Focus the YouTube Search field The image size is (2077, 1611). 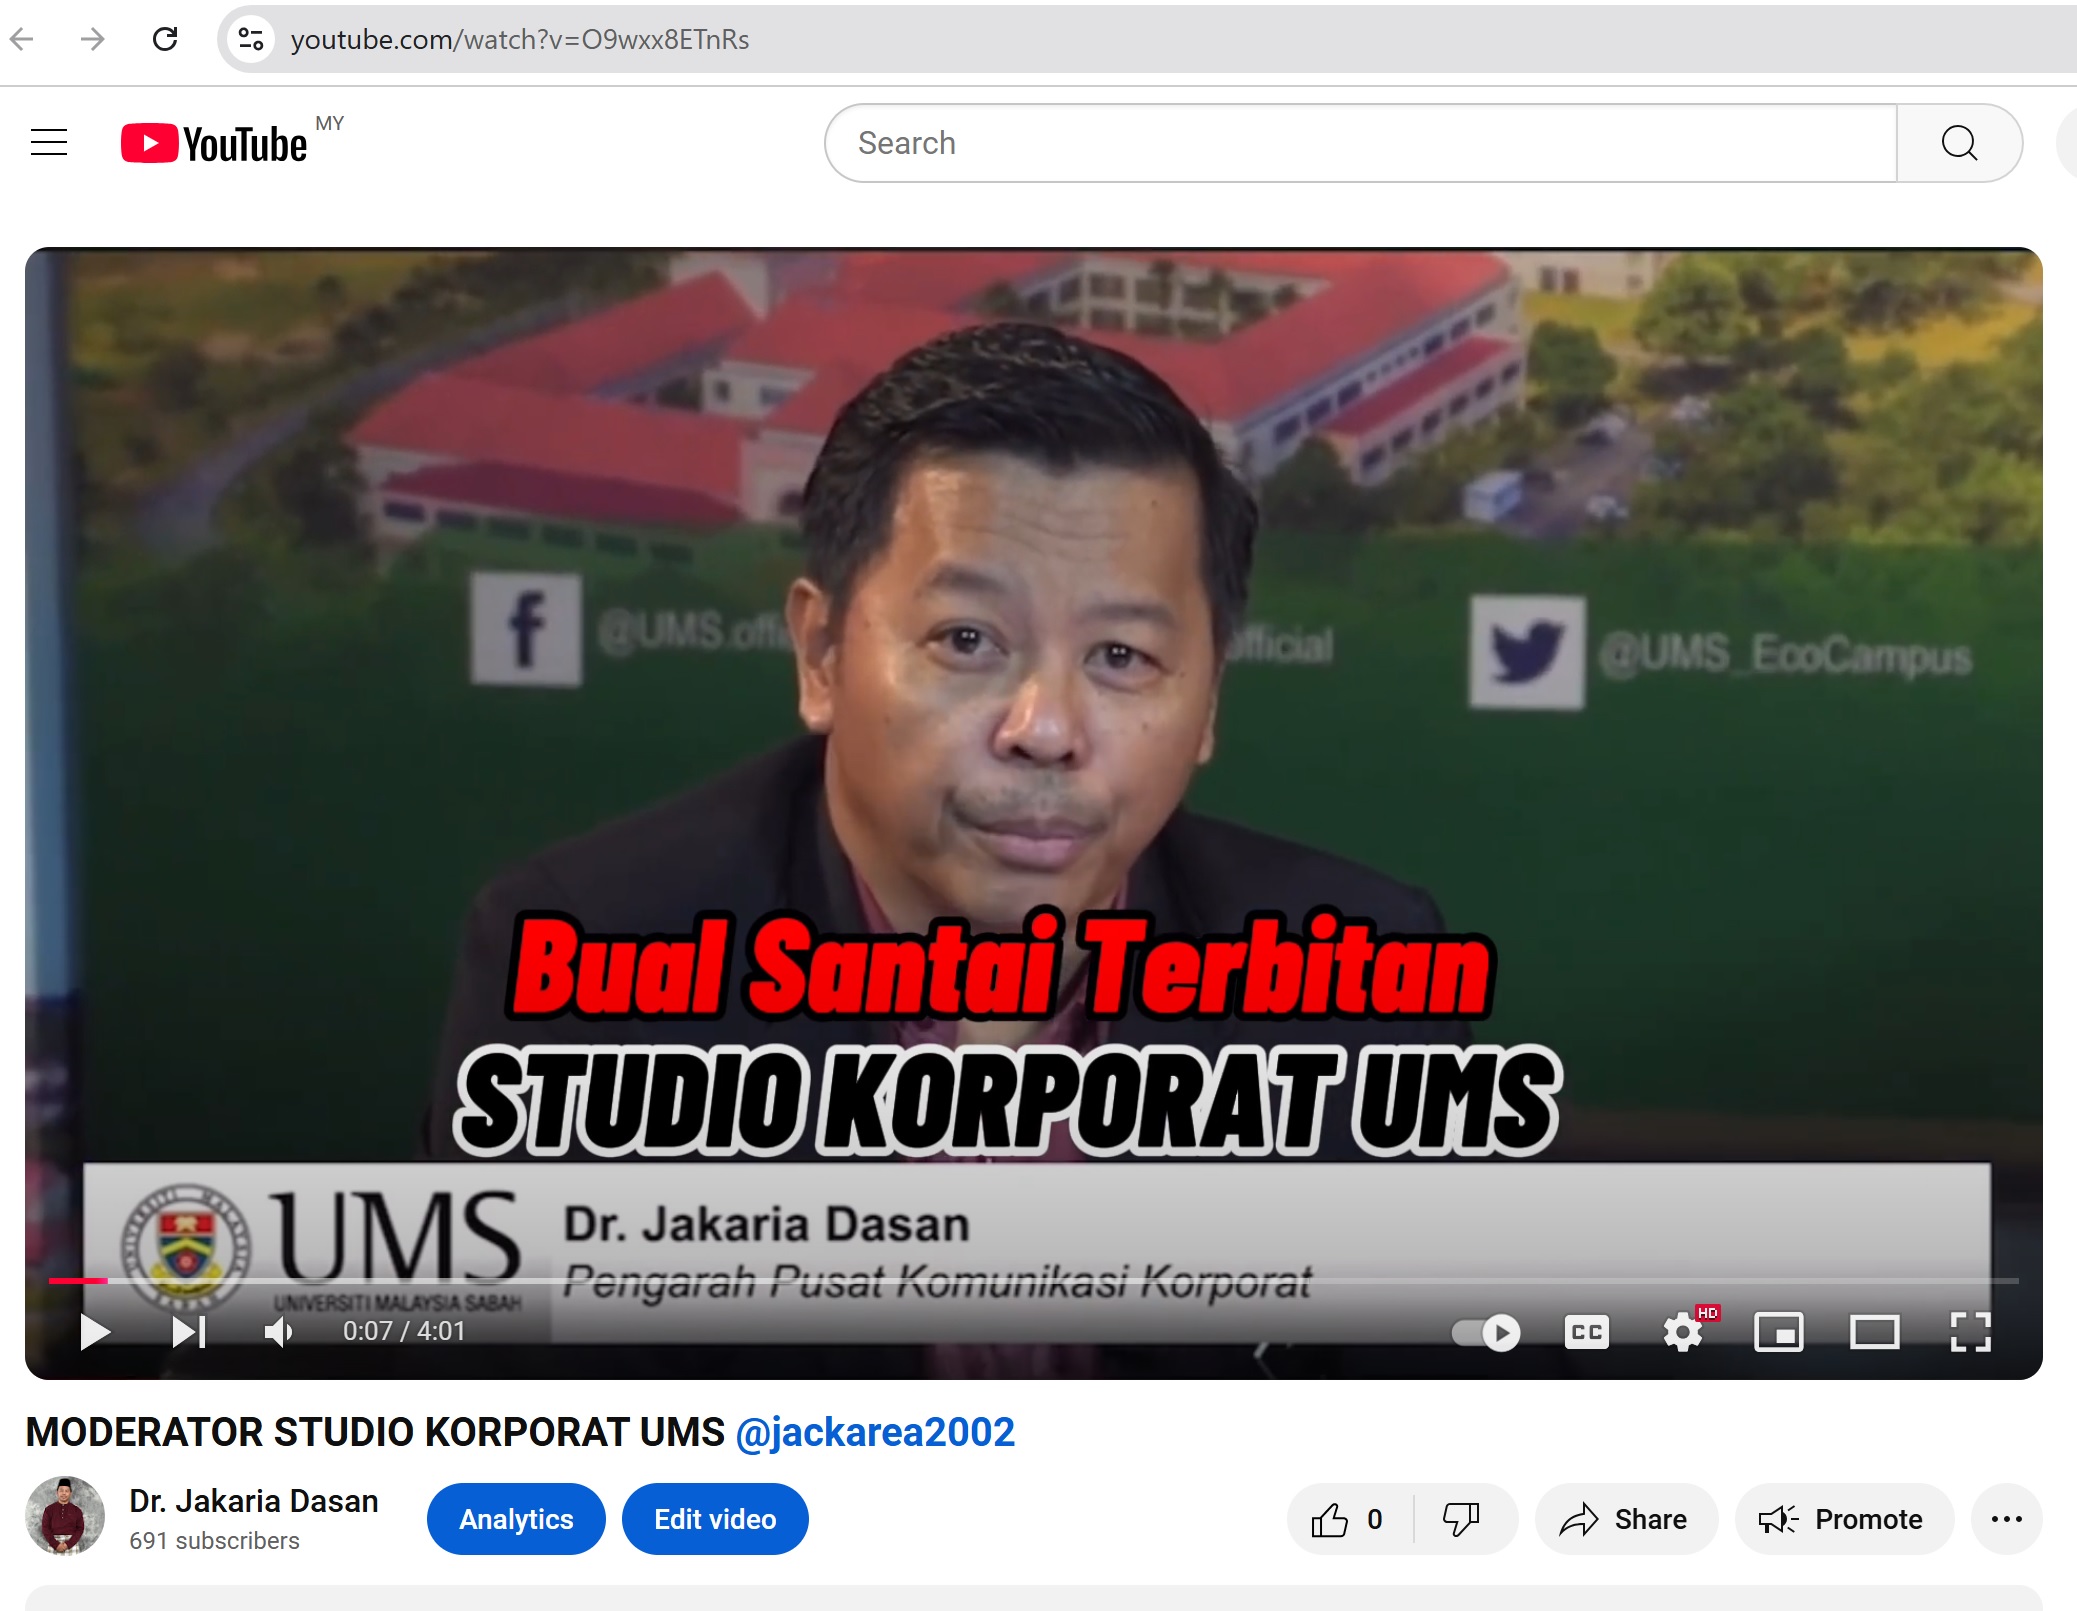[x=1360, y=143]
